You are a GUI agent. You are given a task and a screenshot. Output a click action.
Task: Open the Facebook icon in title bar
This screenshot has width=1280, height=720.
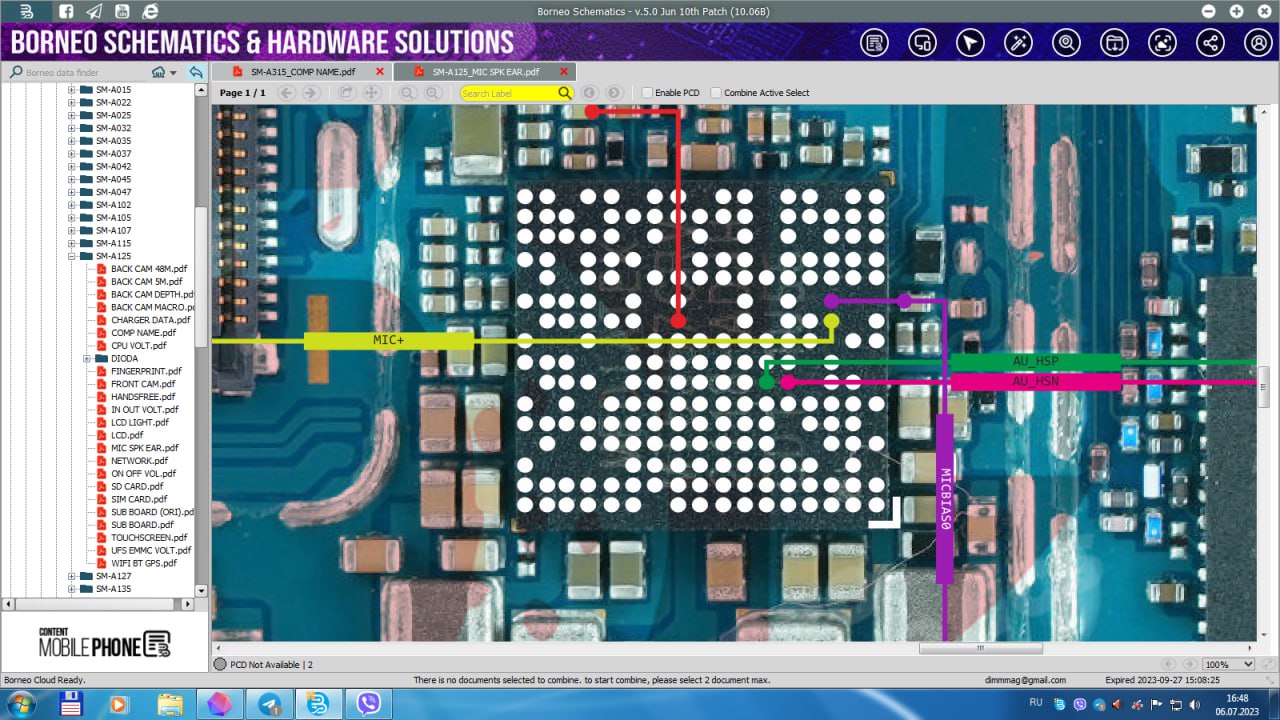coord(65,11)
